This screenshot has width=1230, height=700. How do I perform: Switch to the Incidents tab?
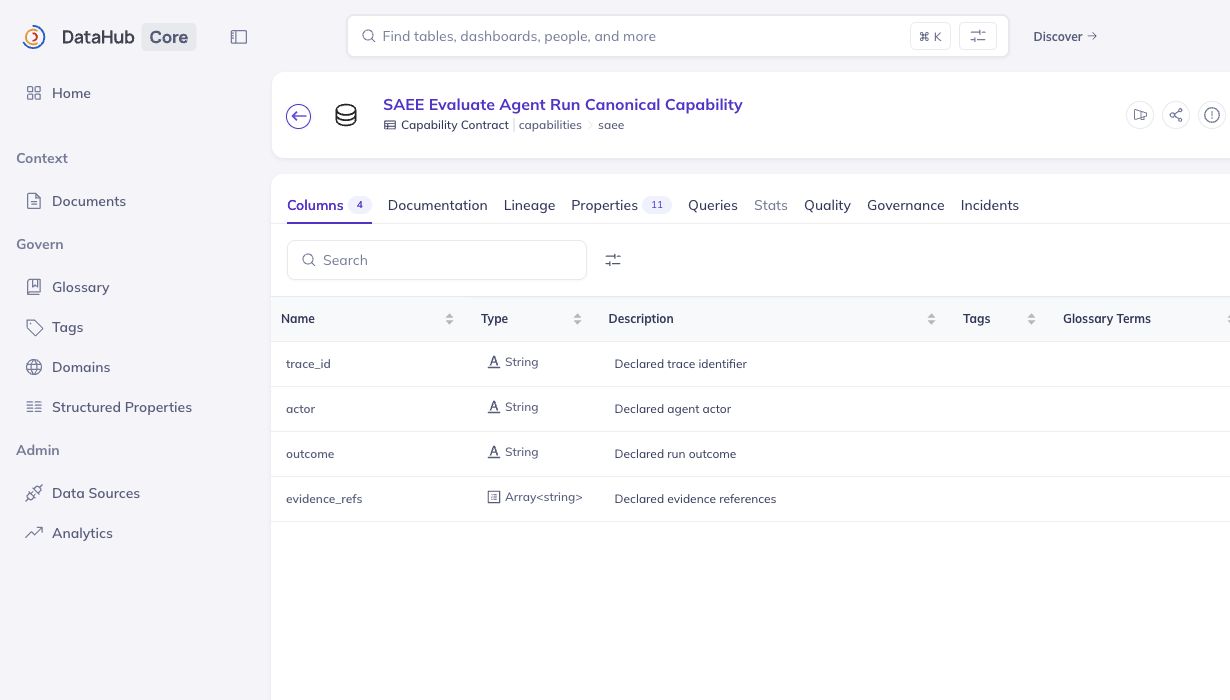[x=990, y=205]
